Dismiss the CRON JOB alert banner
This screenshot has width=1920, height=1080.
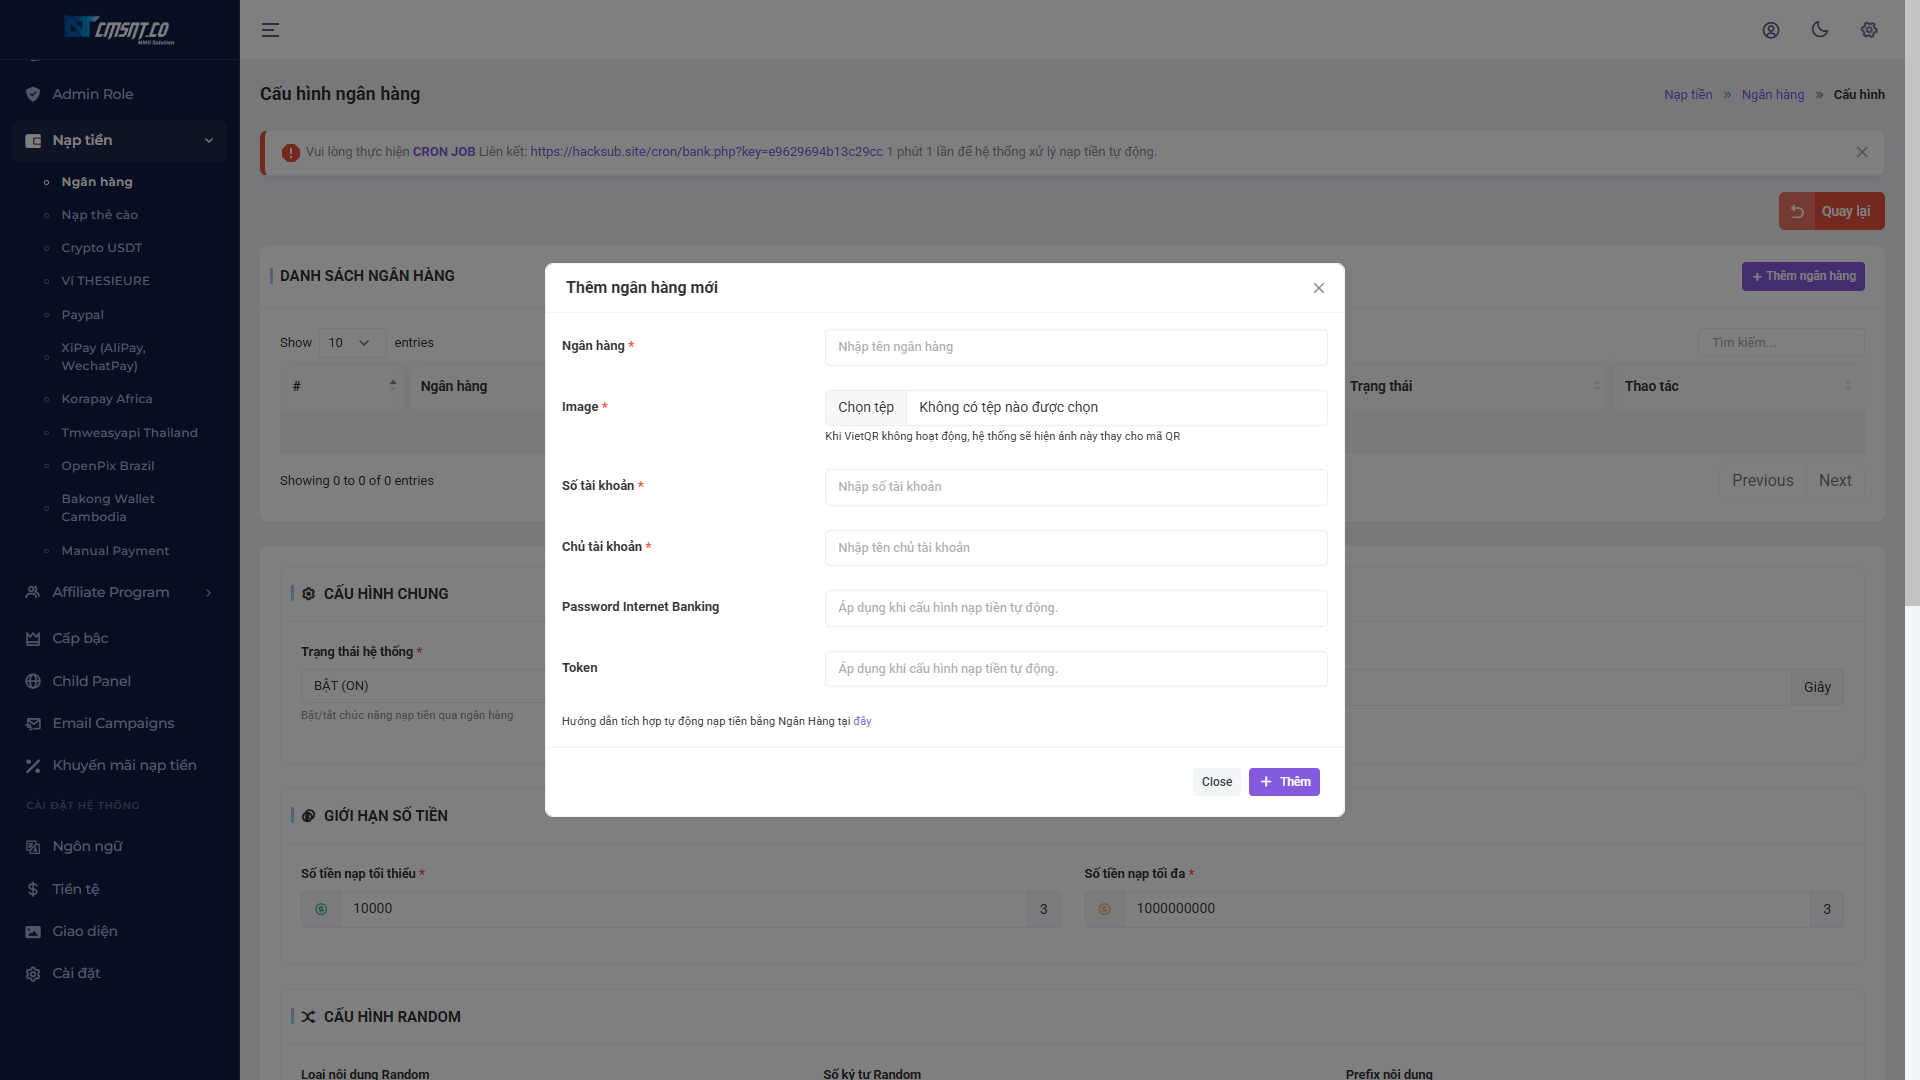coord(1861,152)
